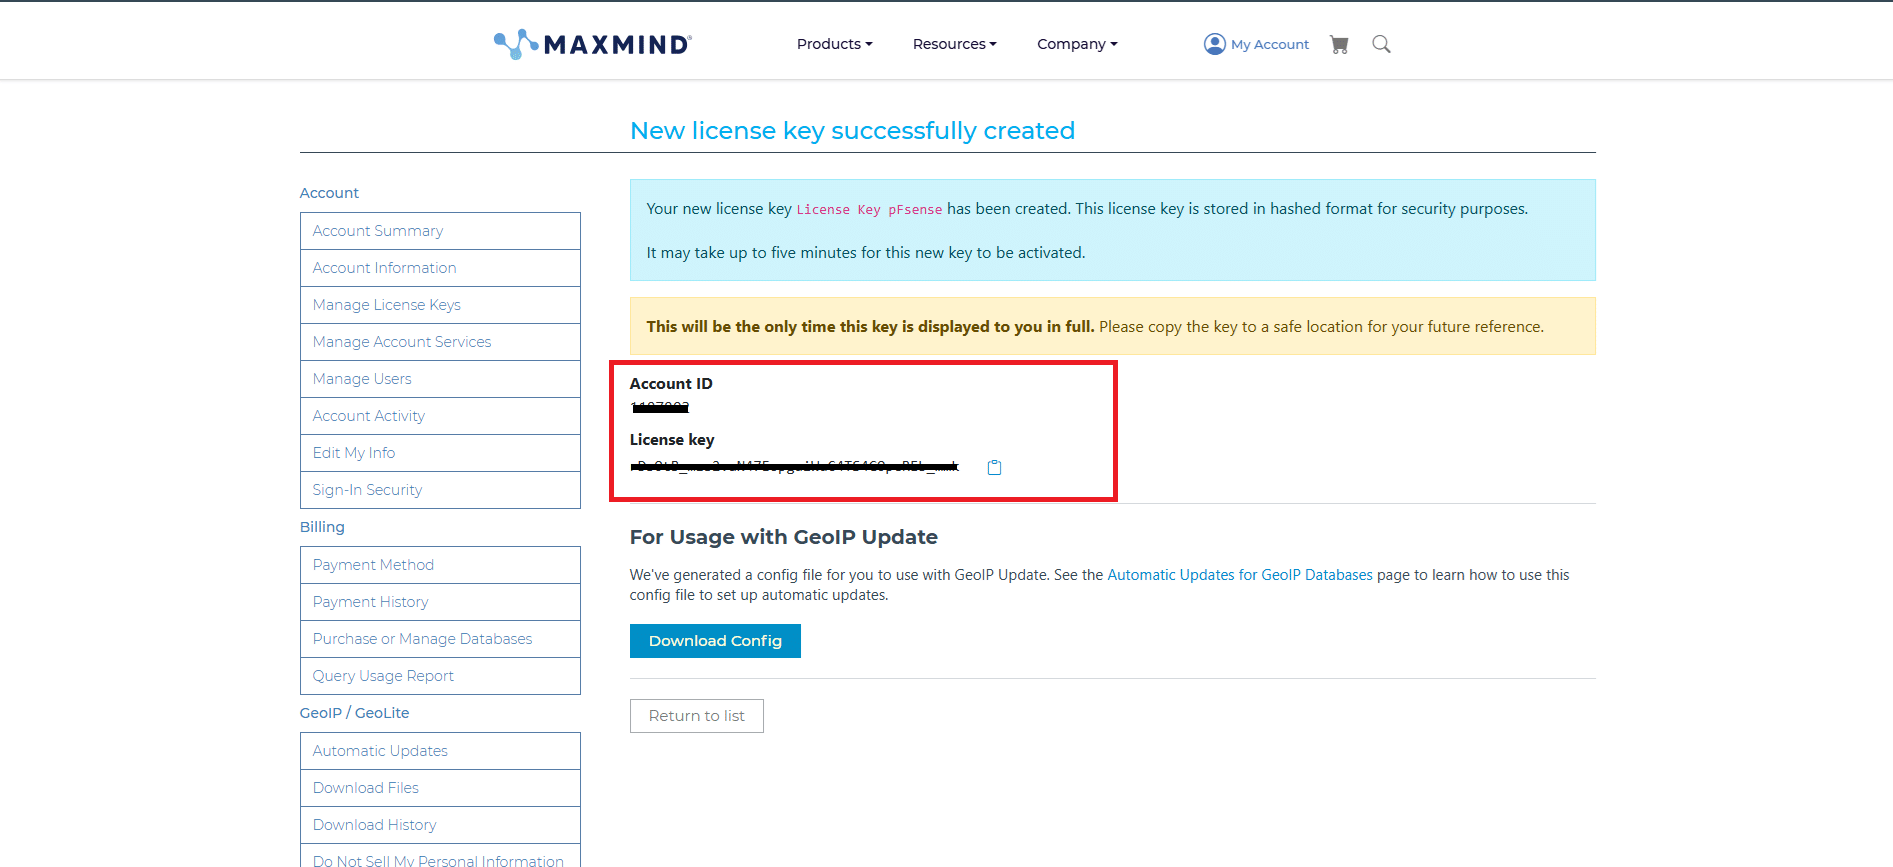Expand the Company menu
This screenshot has width=1893, height=867.
click(x=1077, y=44)
